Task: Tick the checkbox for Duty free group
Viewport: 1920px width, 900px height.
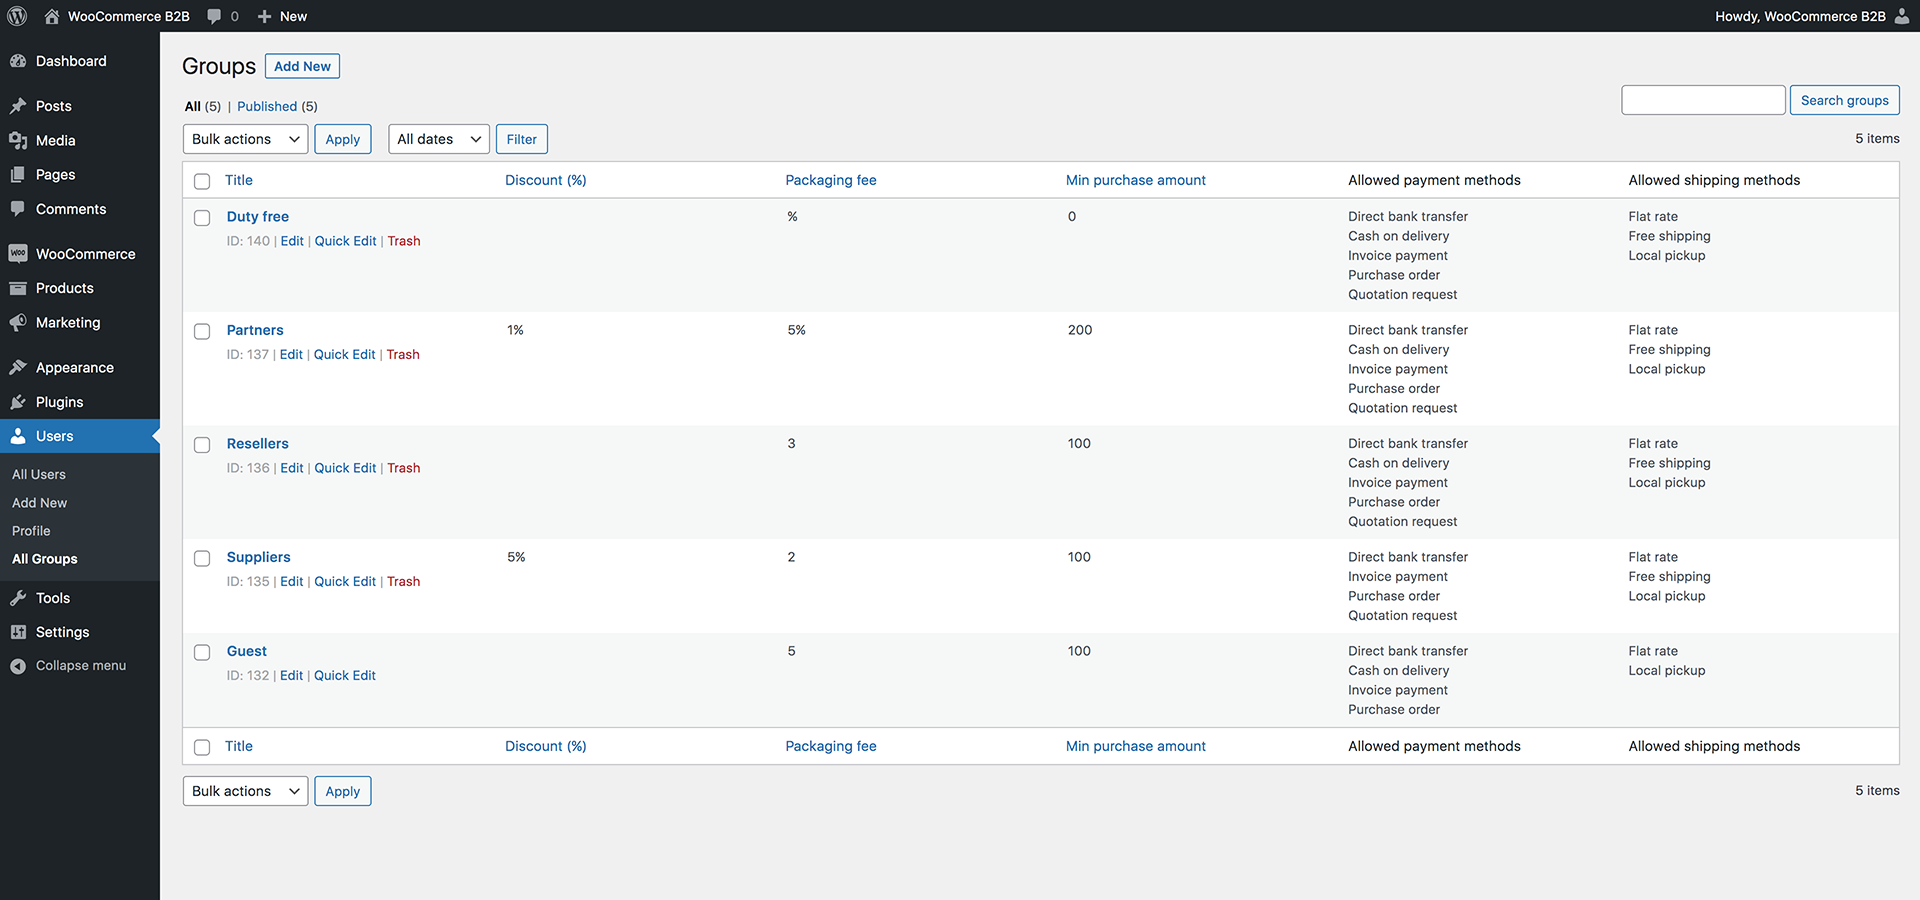Action: tap(202, 218)
